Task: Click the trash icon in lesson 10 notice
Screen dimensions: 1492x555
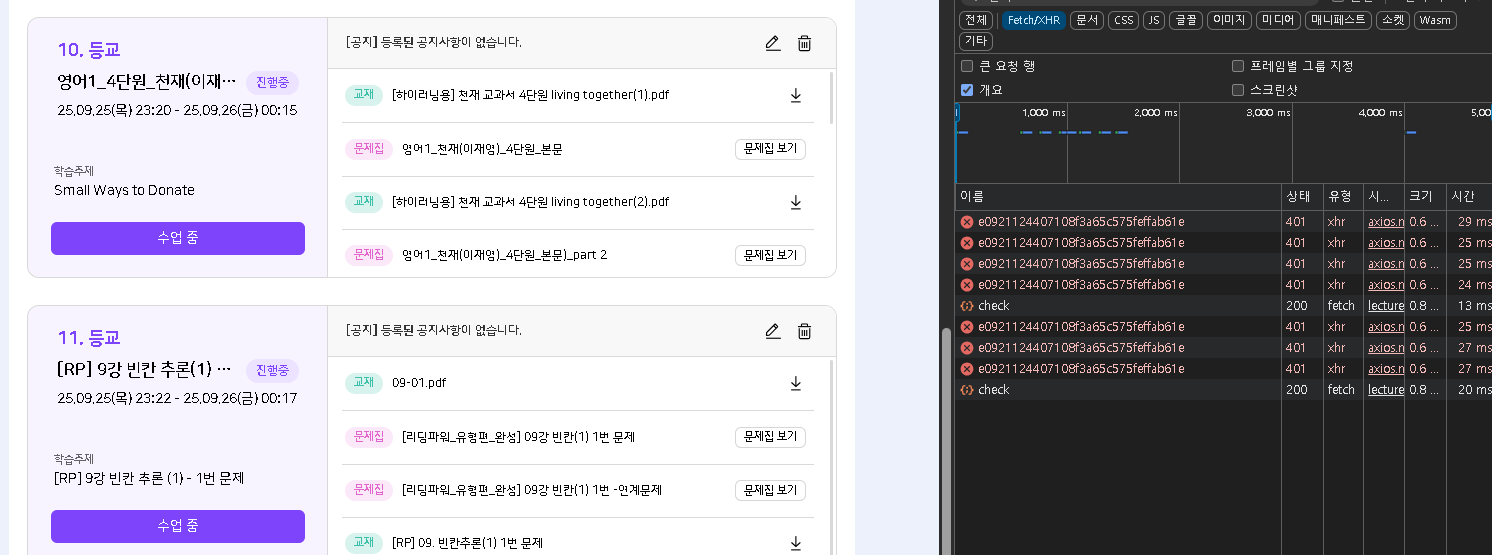Action: click(804, 43)
